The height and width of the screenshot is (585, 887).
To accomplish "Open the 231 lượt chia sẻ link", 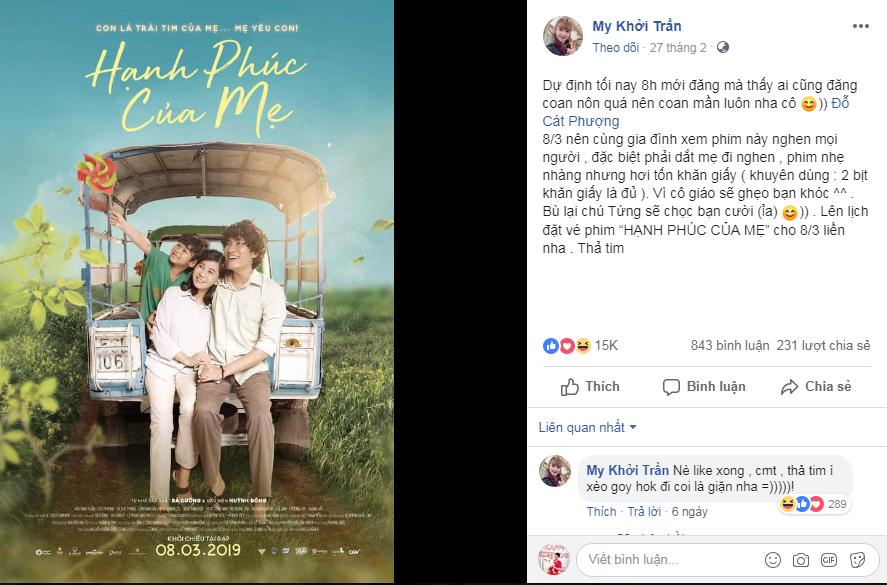I will click(823, 345).
